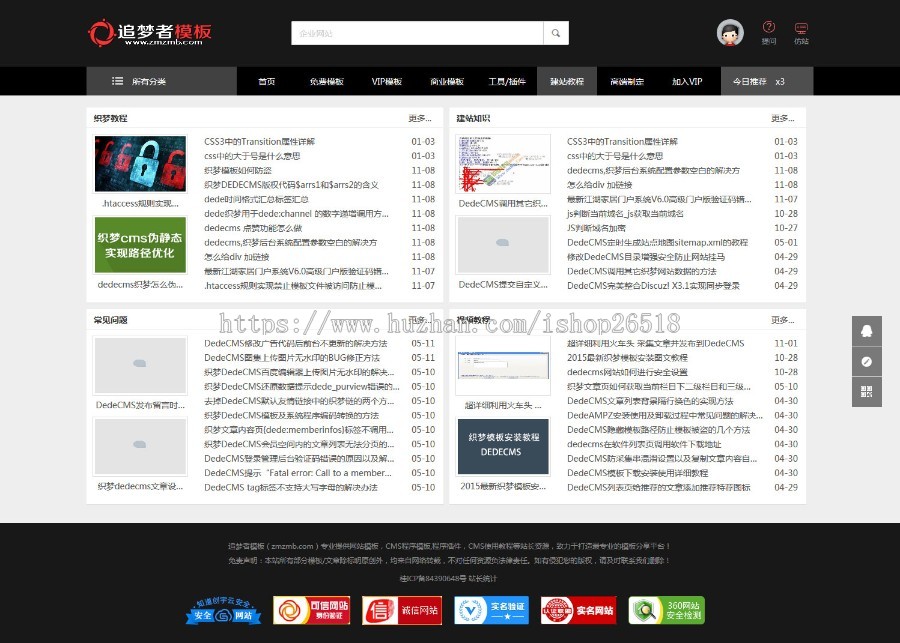Open js判断当前域名 article in 建站知识

point(625,214)
